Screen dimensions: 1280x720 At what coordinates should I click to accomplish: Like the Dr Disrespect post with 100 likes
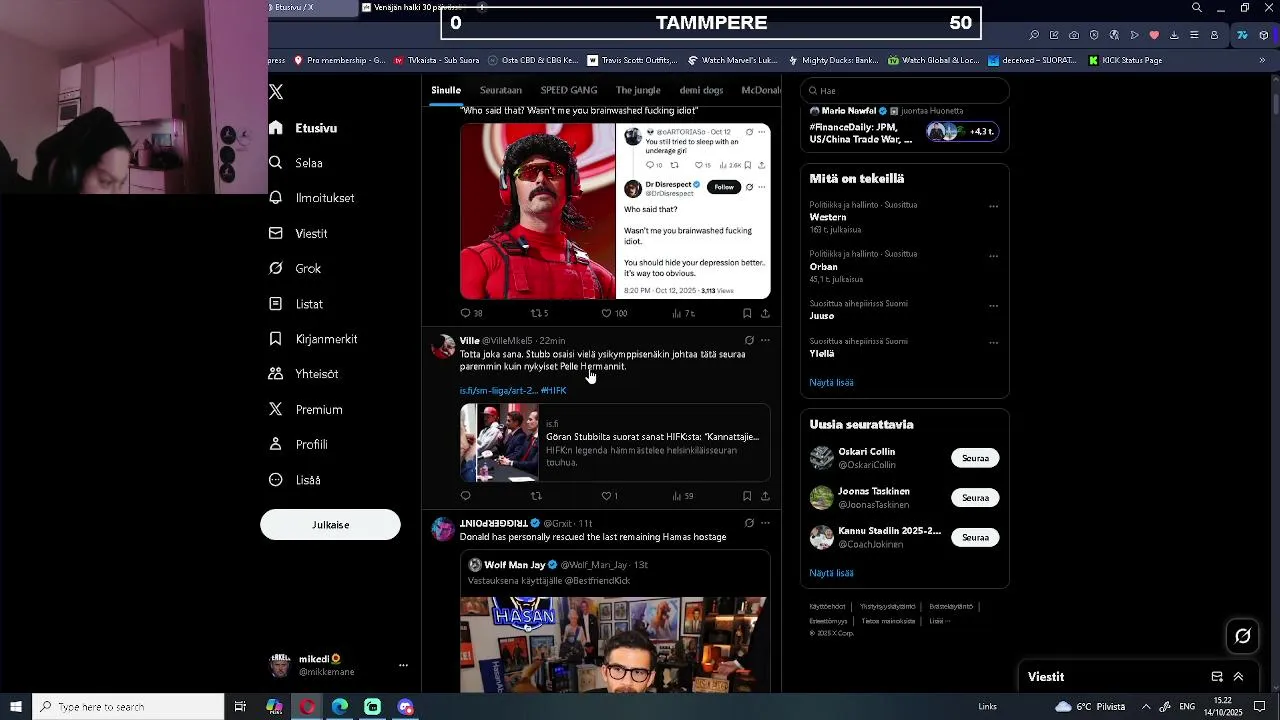[x=614, y=313]
